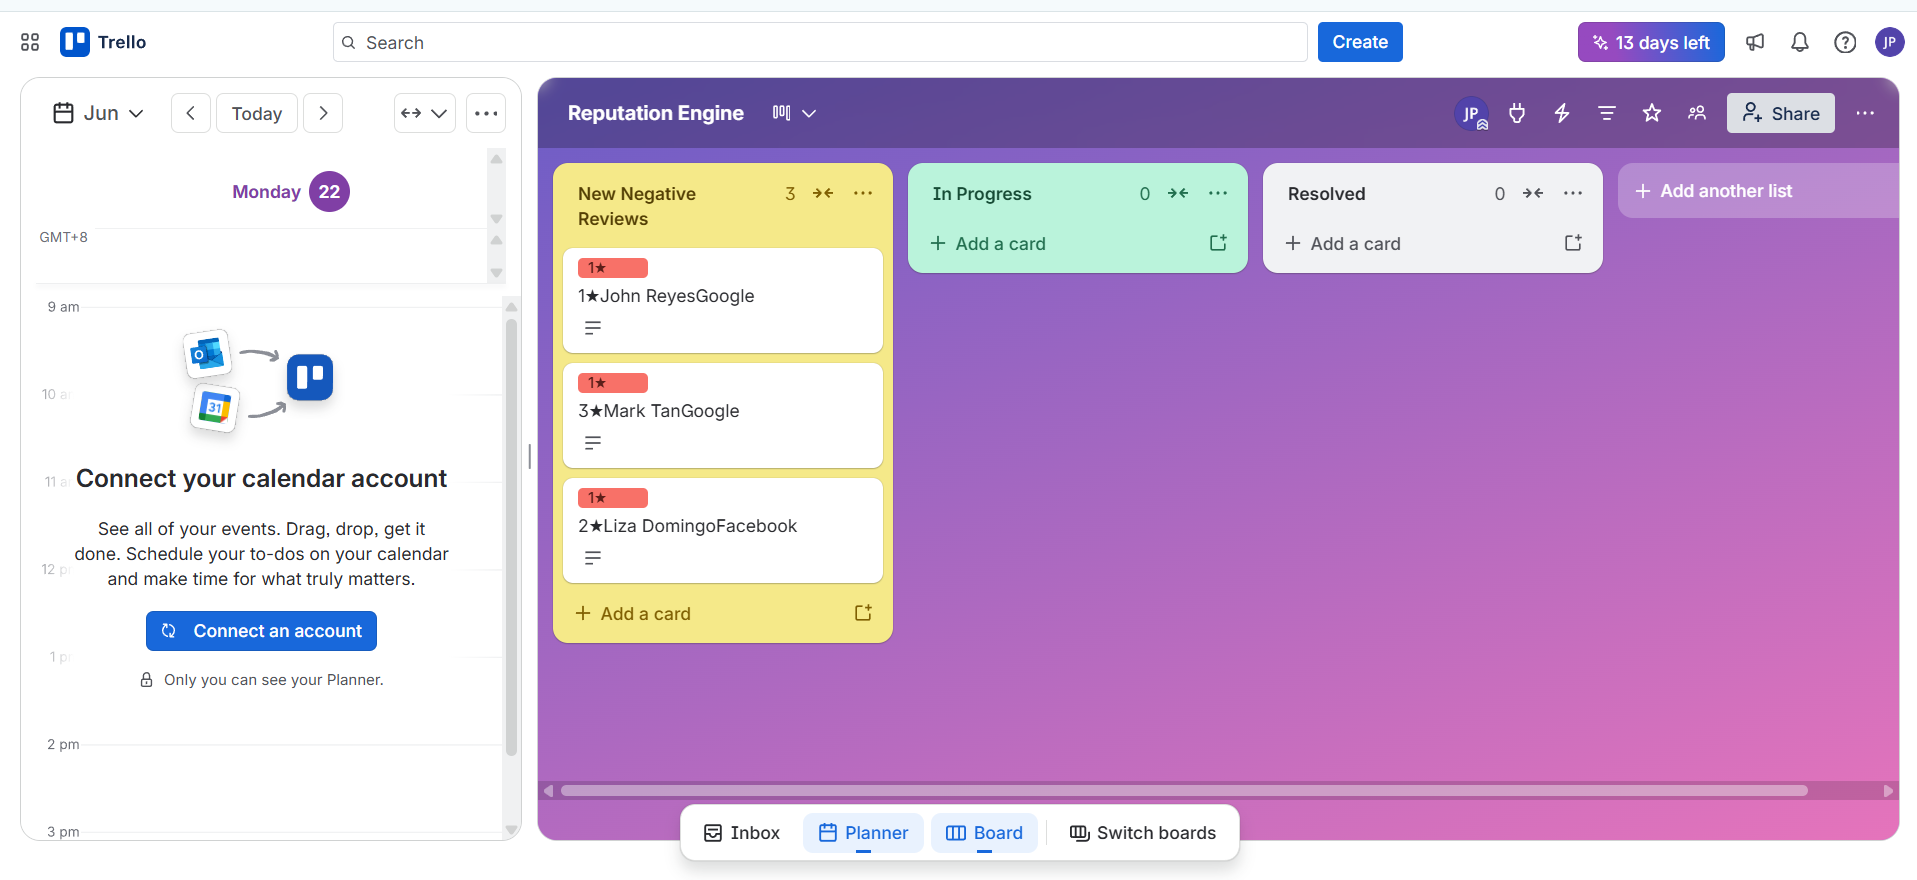This screenshot has height=880, width=1917.
Task: Open the Jun month picker dropdown
Action: pos(98,113)
